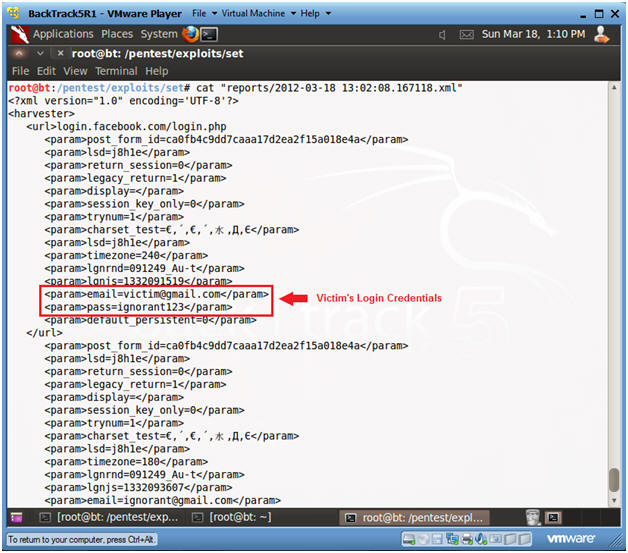
Task: Click VMware printer status icon
Action: (467, 539)
